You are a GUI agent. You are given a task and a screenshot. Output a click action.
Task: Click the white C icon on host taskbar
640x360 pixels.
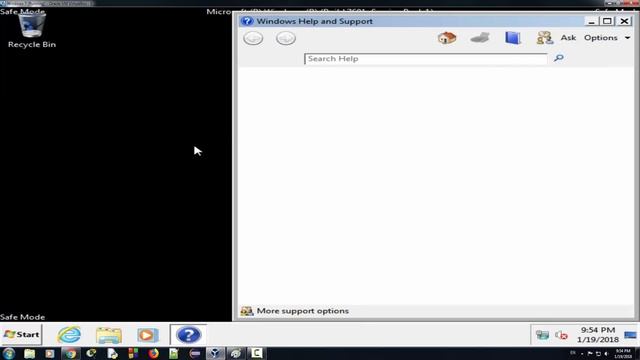point(256,353)
